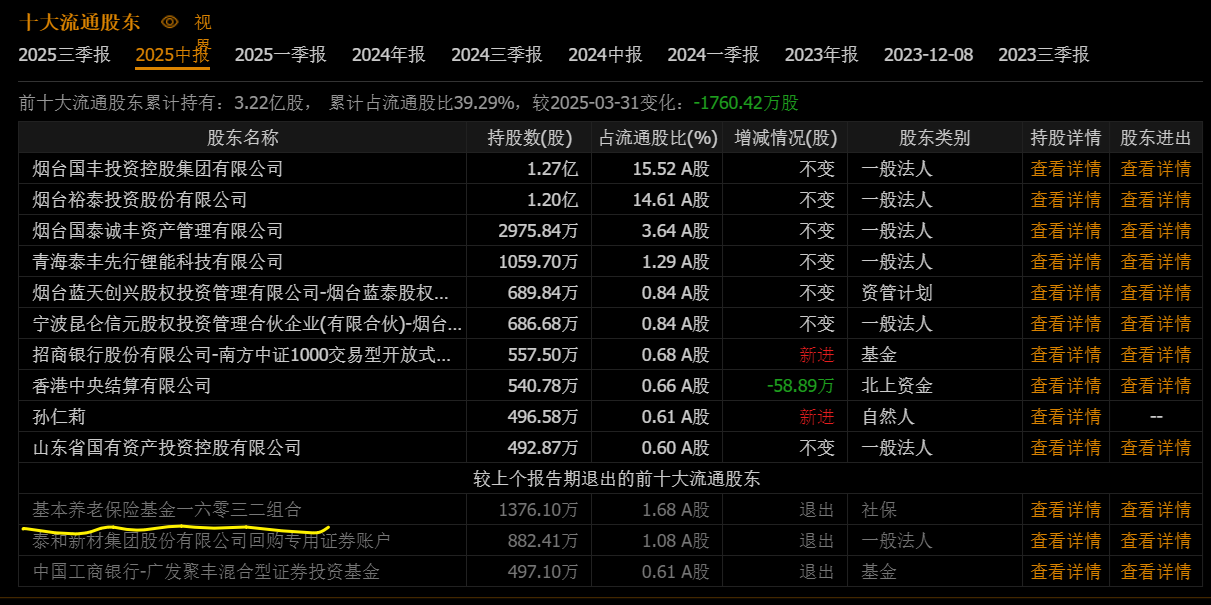This screenshot has width=1211, height=605.
Task: View holding details for 烟台国泰诚丰资产管理有限公司
Action: [1066, 231]
